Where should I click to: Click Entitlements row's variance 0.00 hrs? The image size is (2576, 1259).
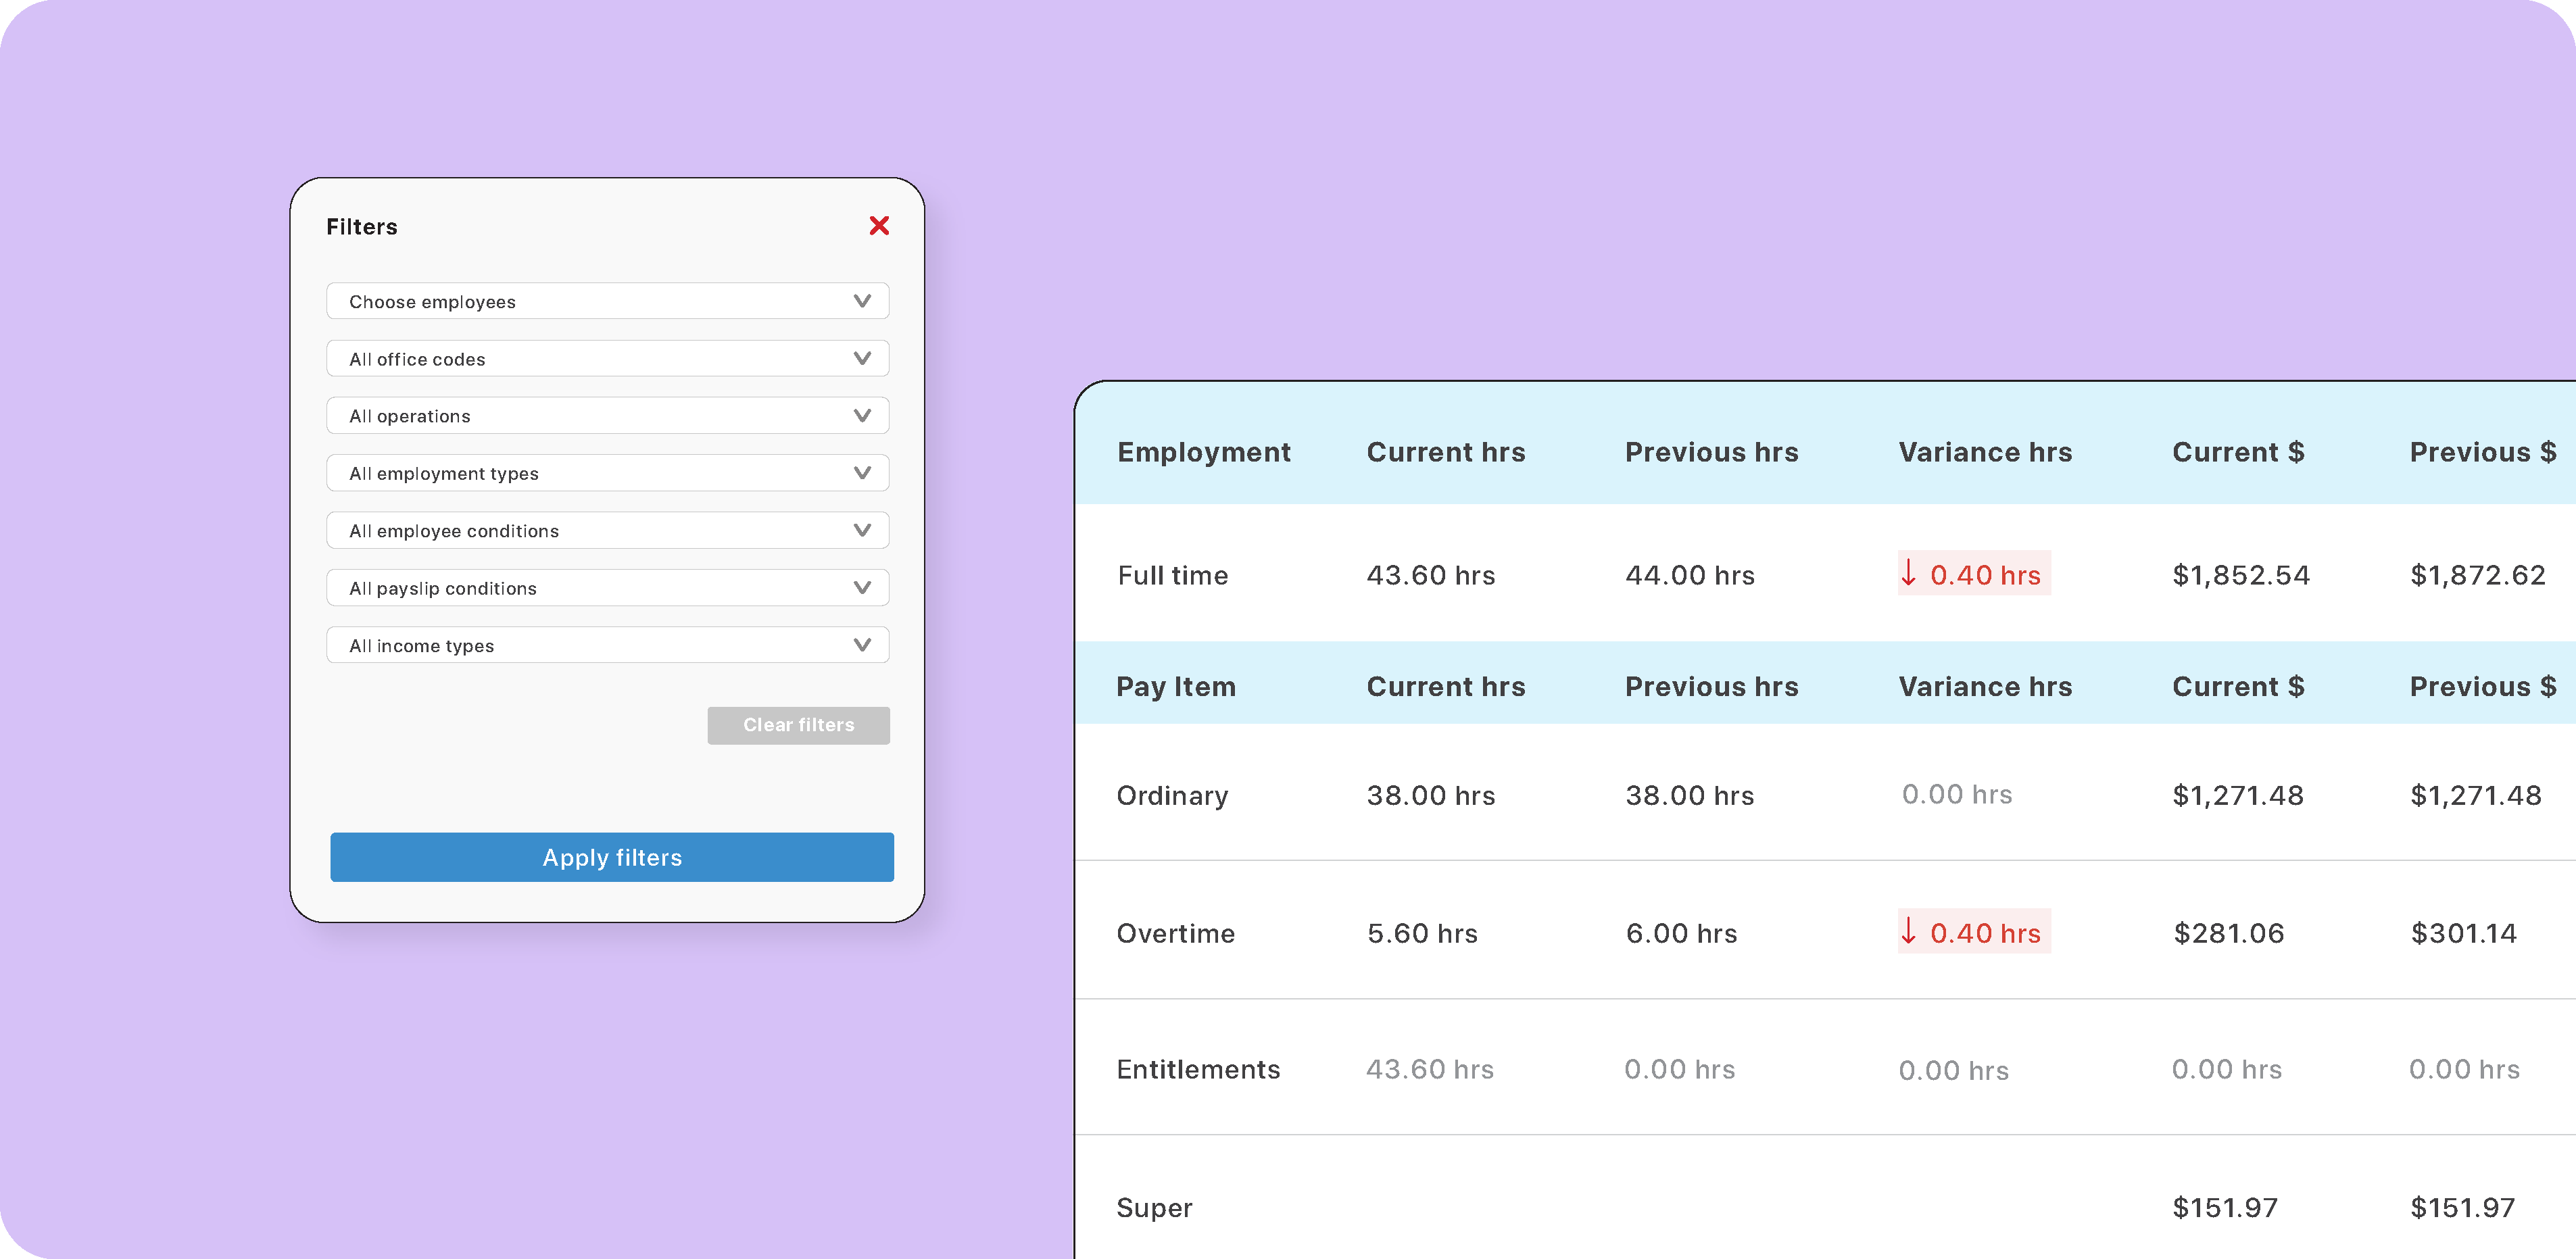1954,1071
